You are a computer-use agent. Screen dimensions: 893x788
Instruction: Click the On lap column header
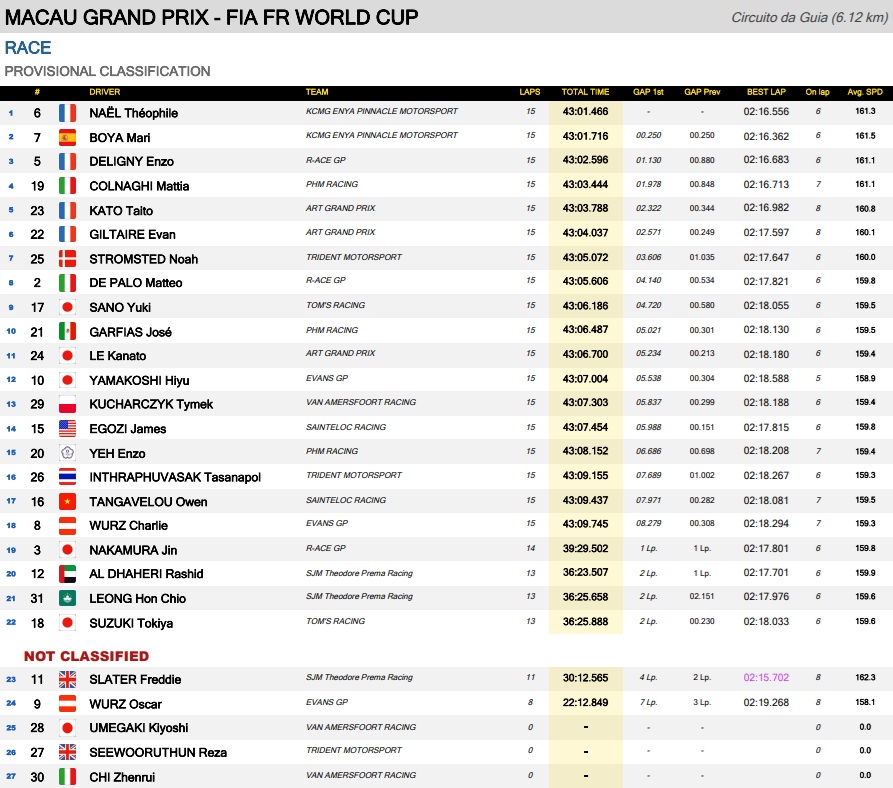(817, 92)
